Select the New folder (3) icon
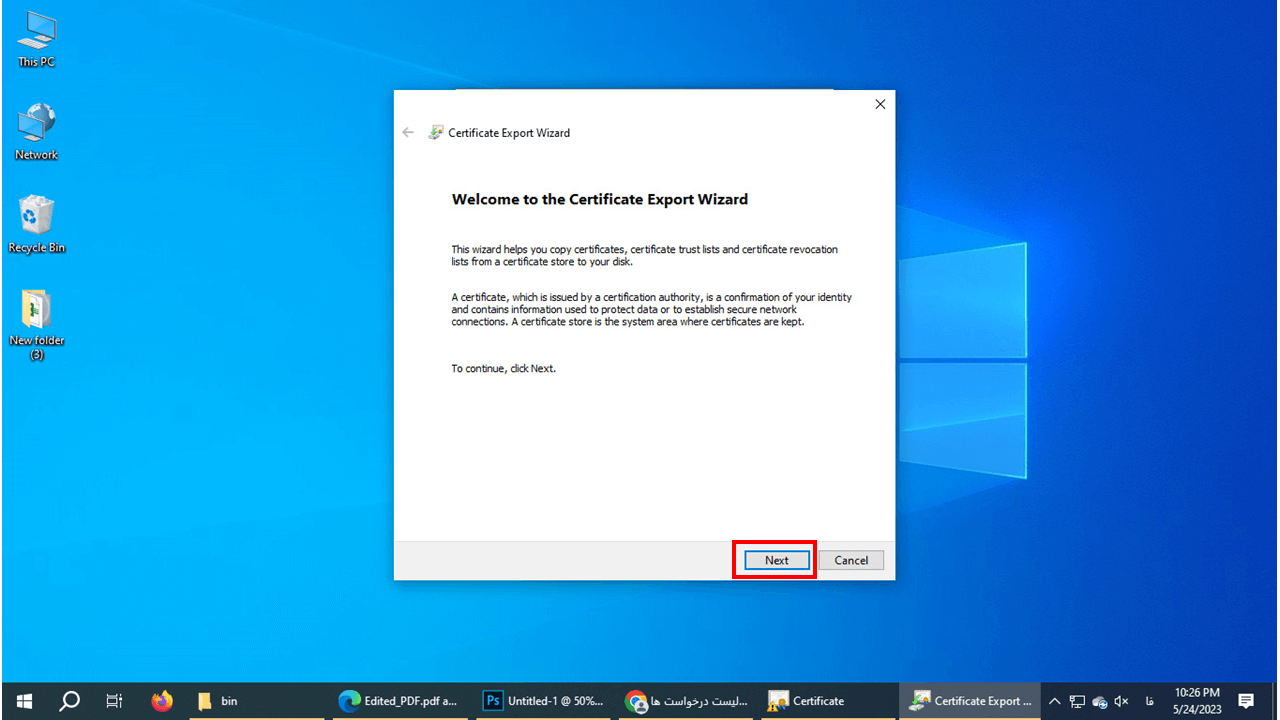Image resolution: width=1280 pixels, height=720 pixels. [36, 318]
